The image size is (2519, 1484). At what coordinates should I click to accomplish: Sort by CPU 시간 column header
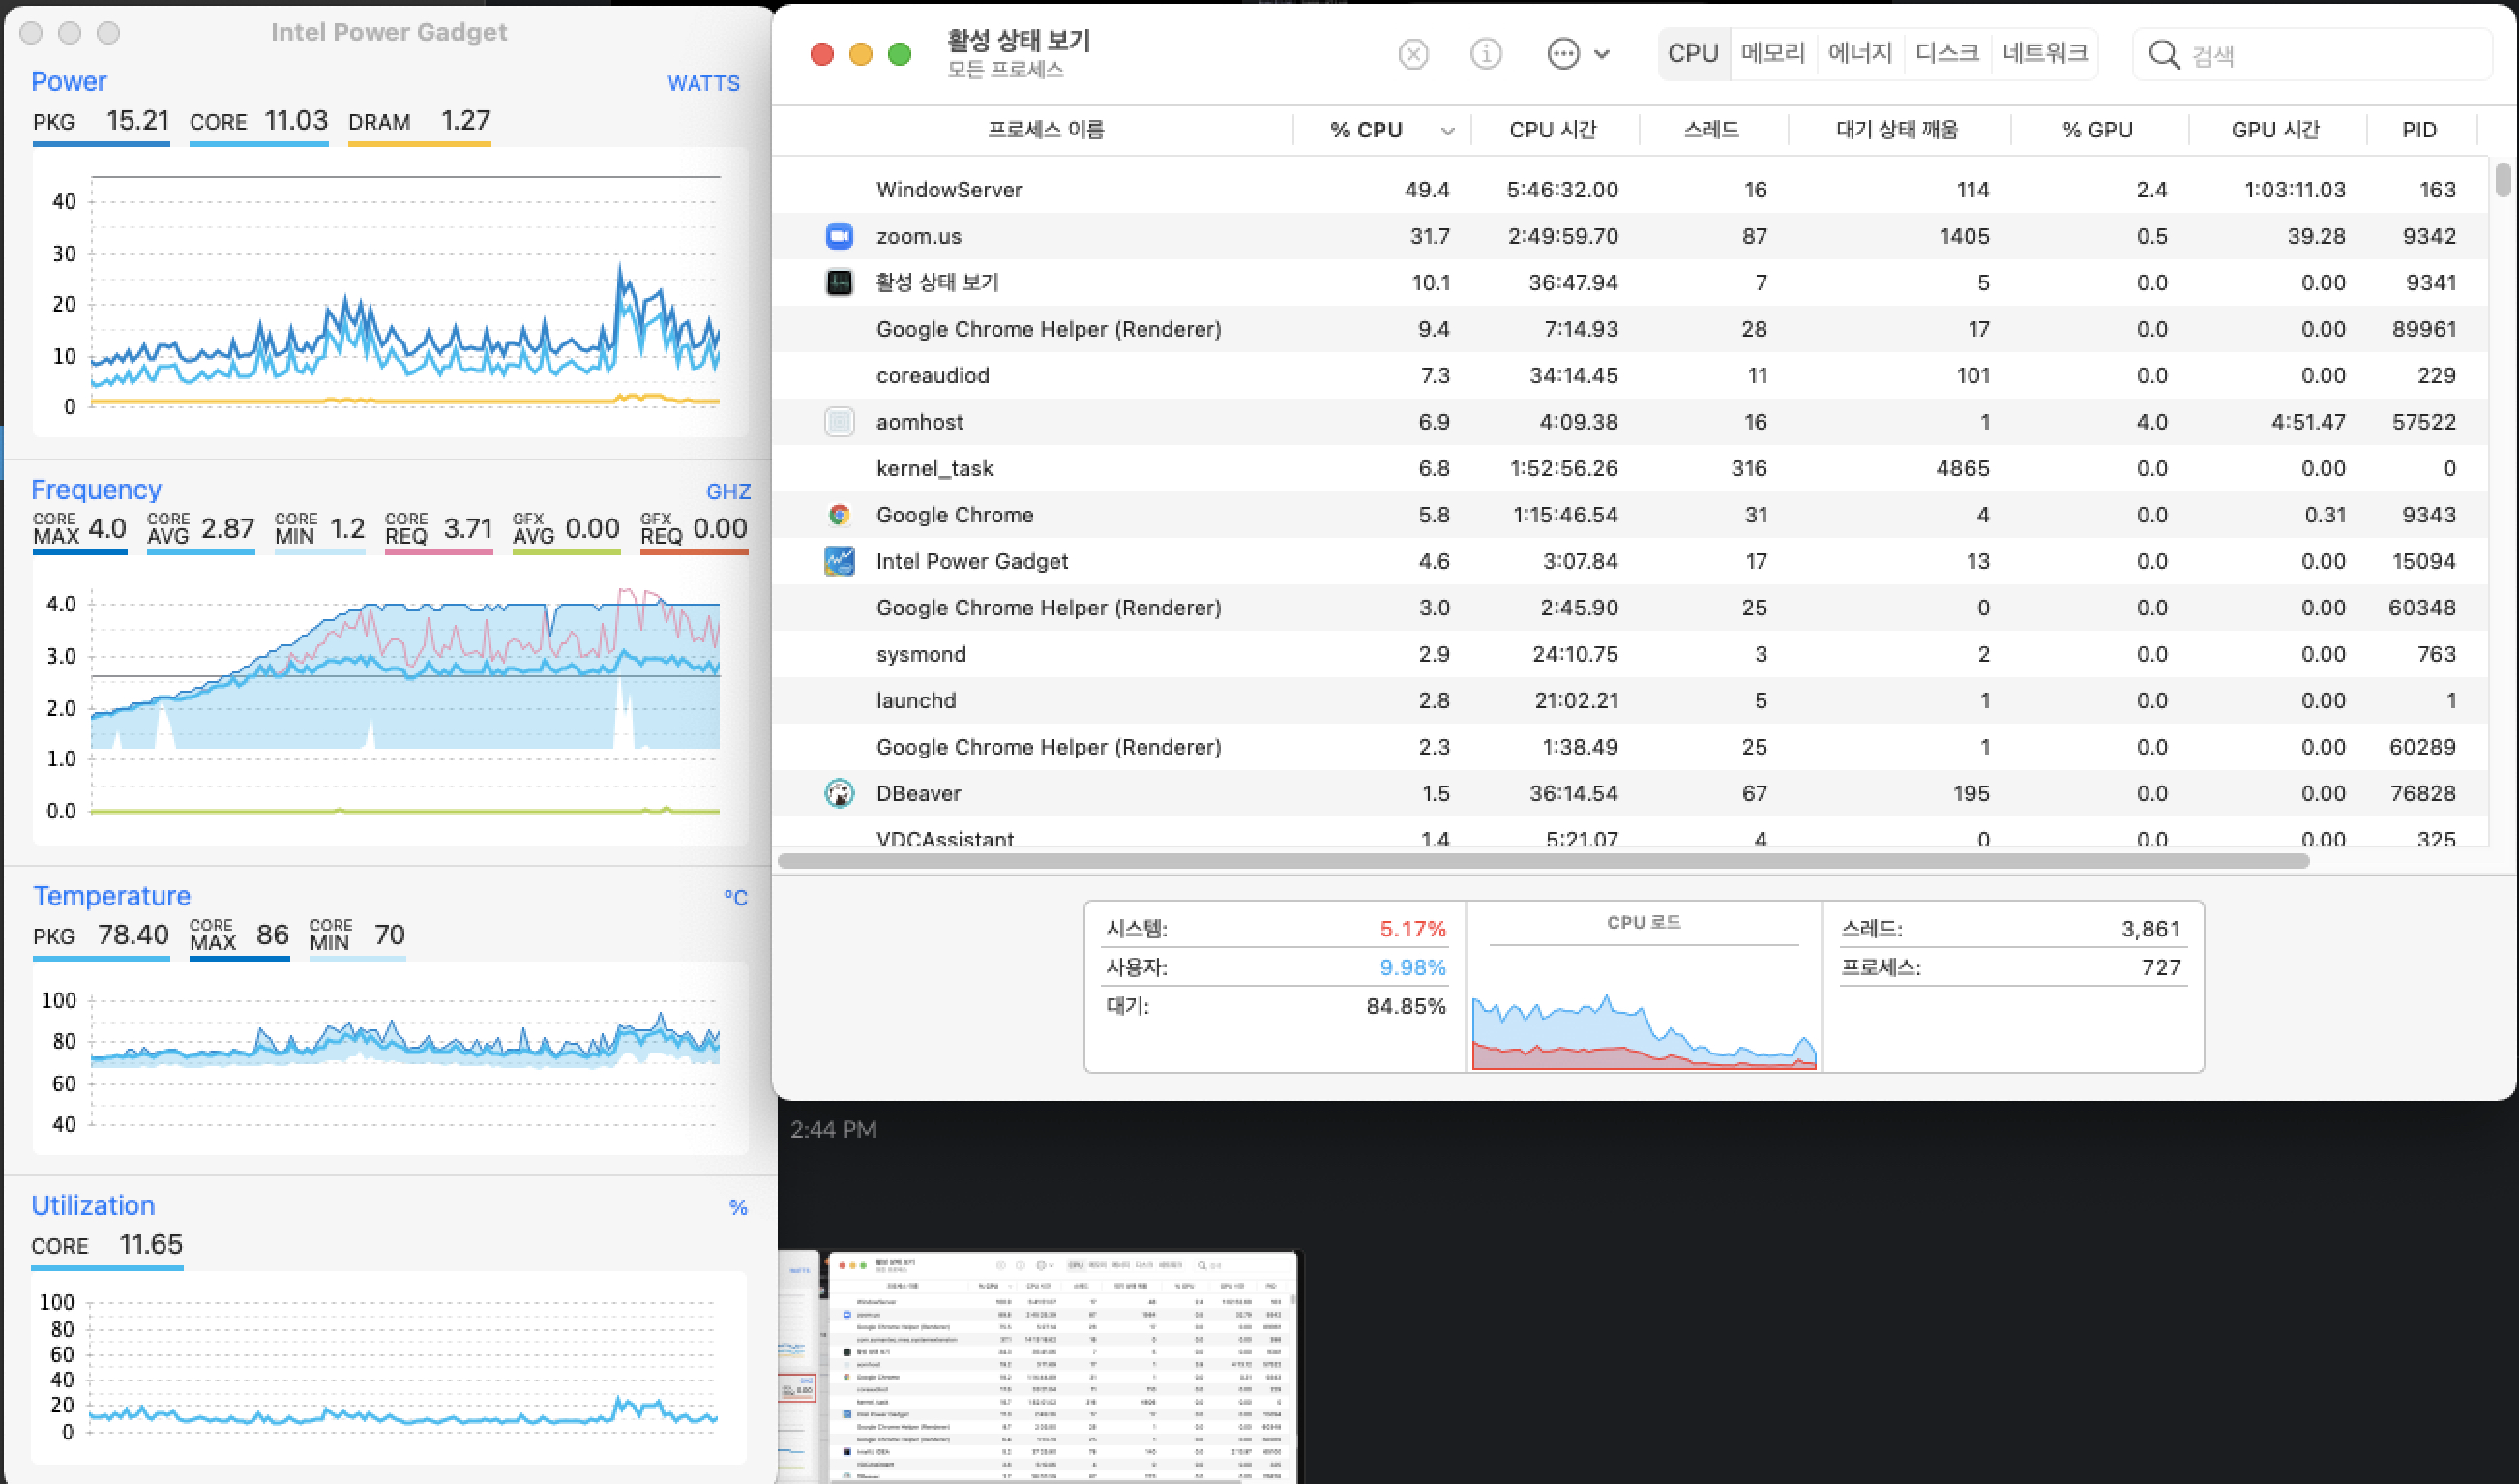[x=1553, y=130]
